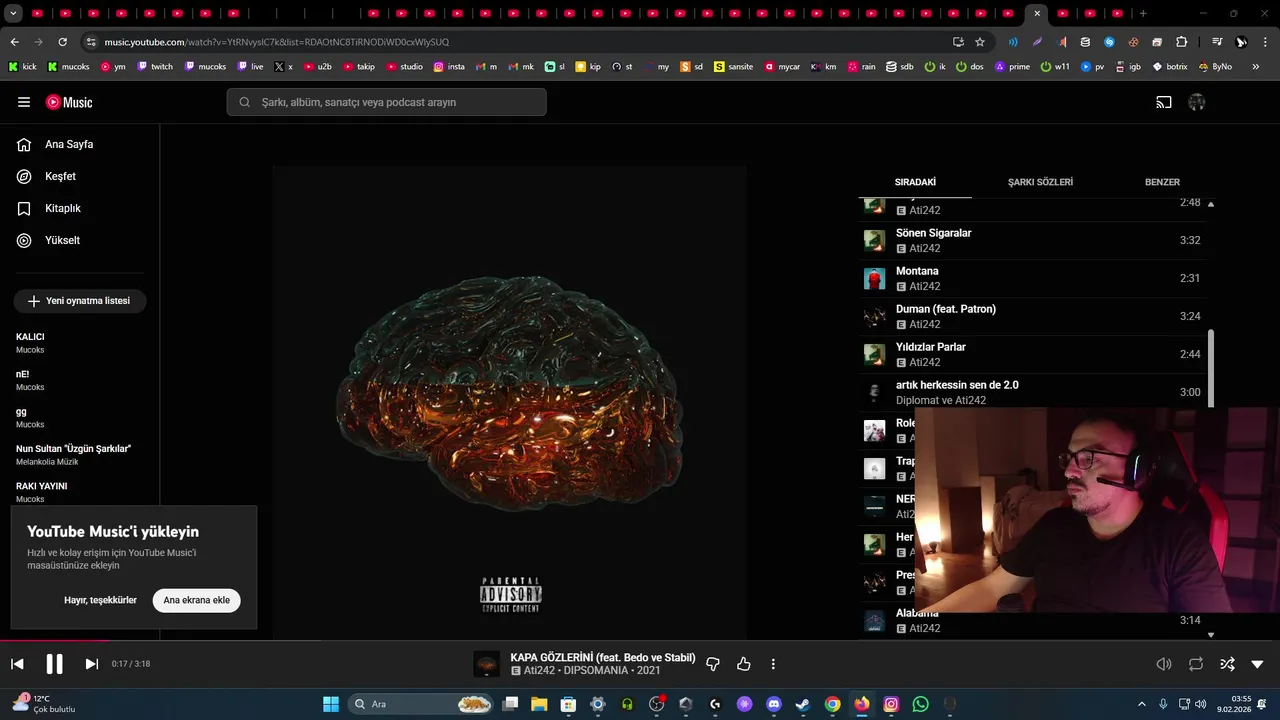Open the hamburger guide menu
This screenshot has height=720, width=1280.
(x=24, y=102)
